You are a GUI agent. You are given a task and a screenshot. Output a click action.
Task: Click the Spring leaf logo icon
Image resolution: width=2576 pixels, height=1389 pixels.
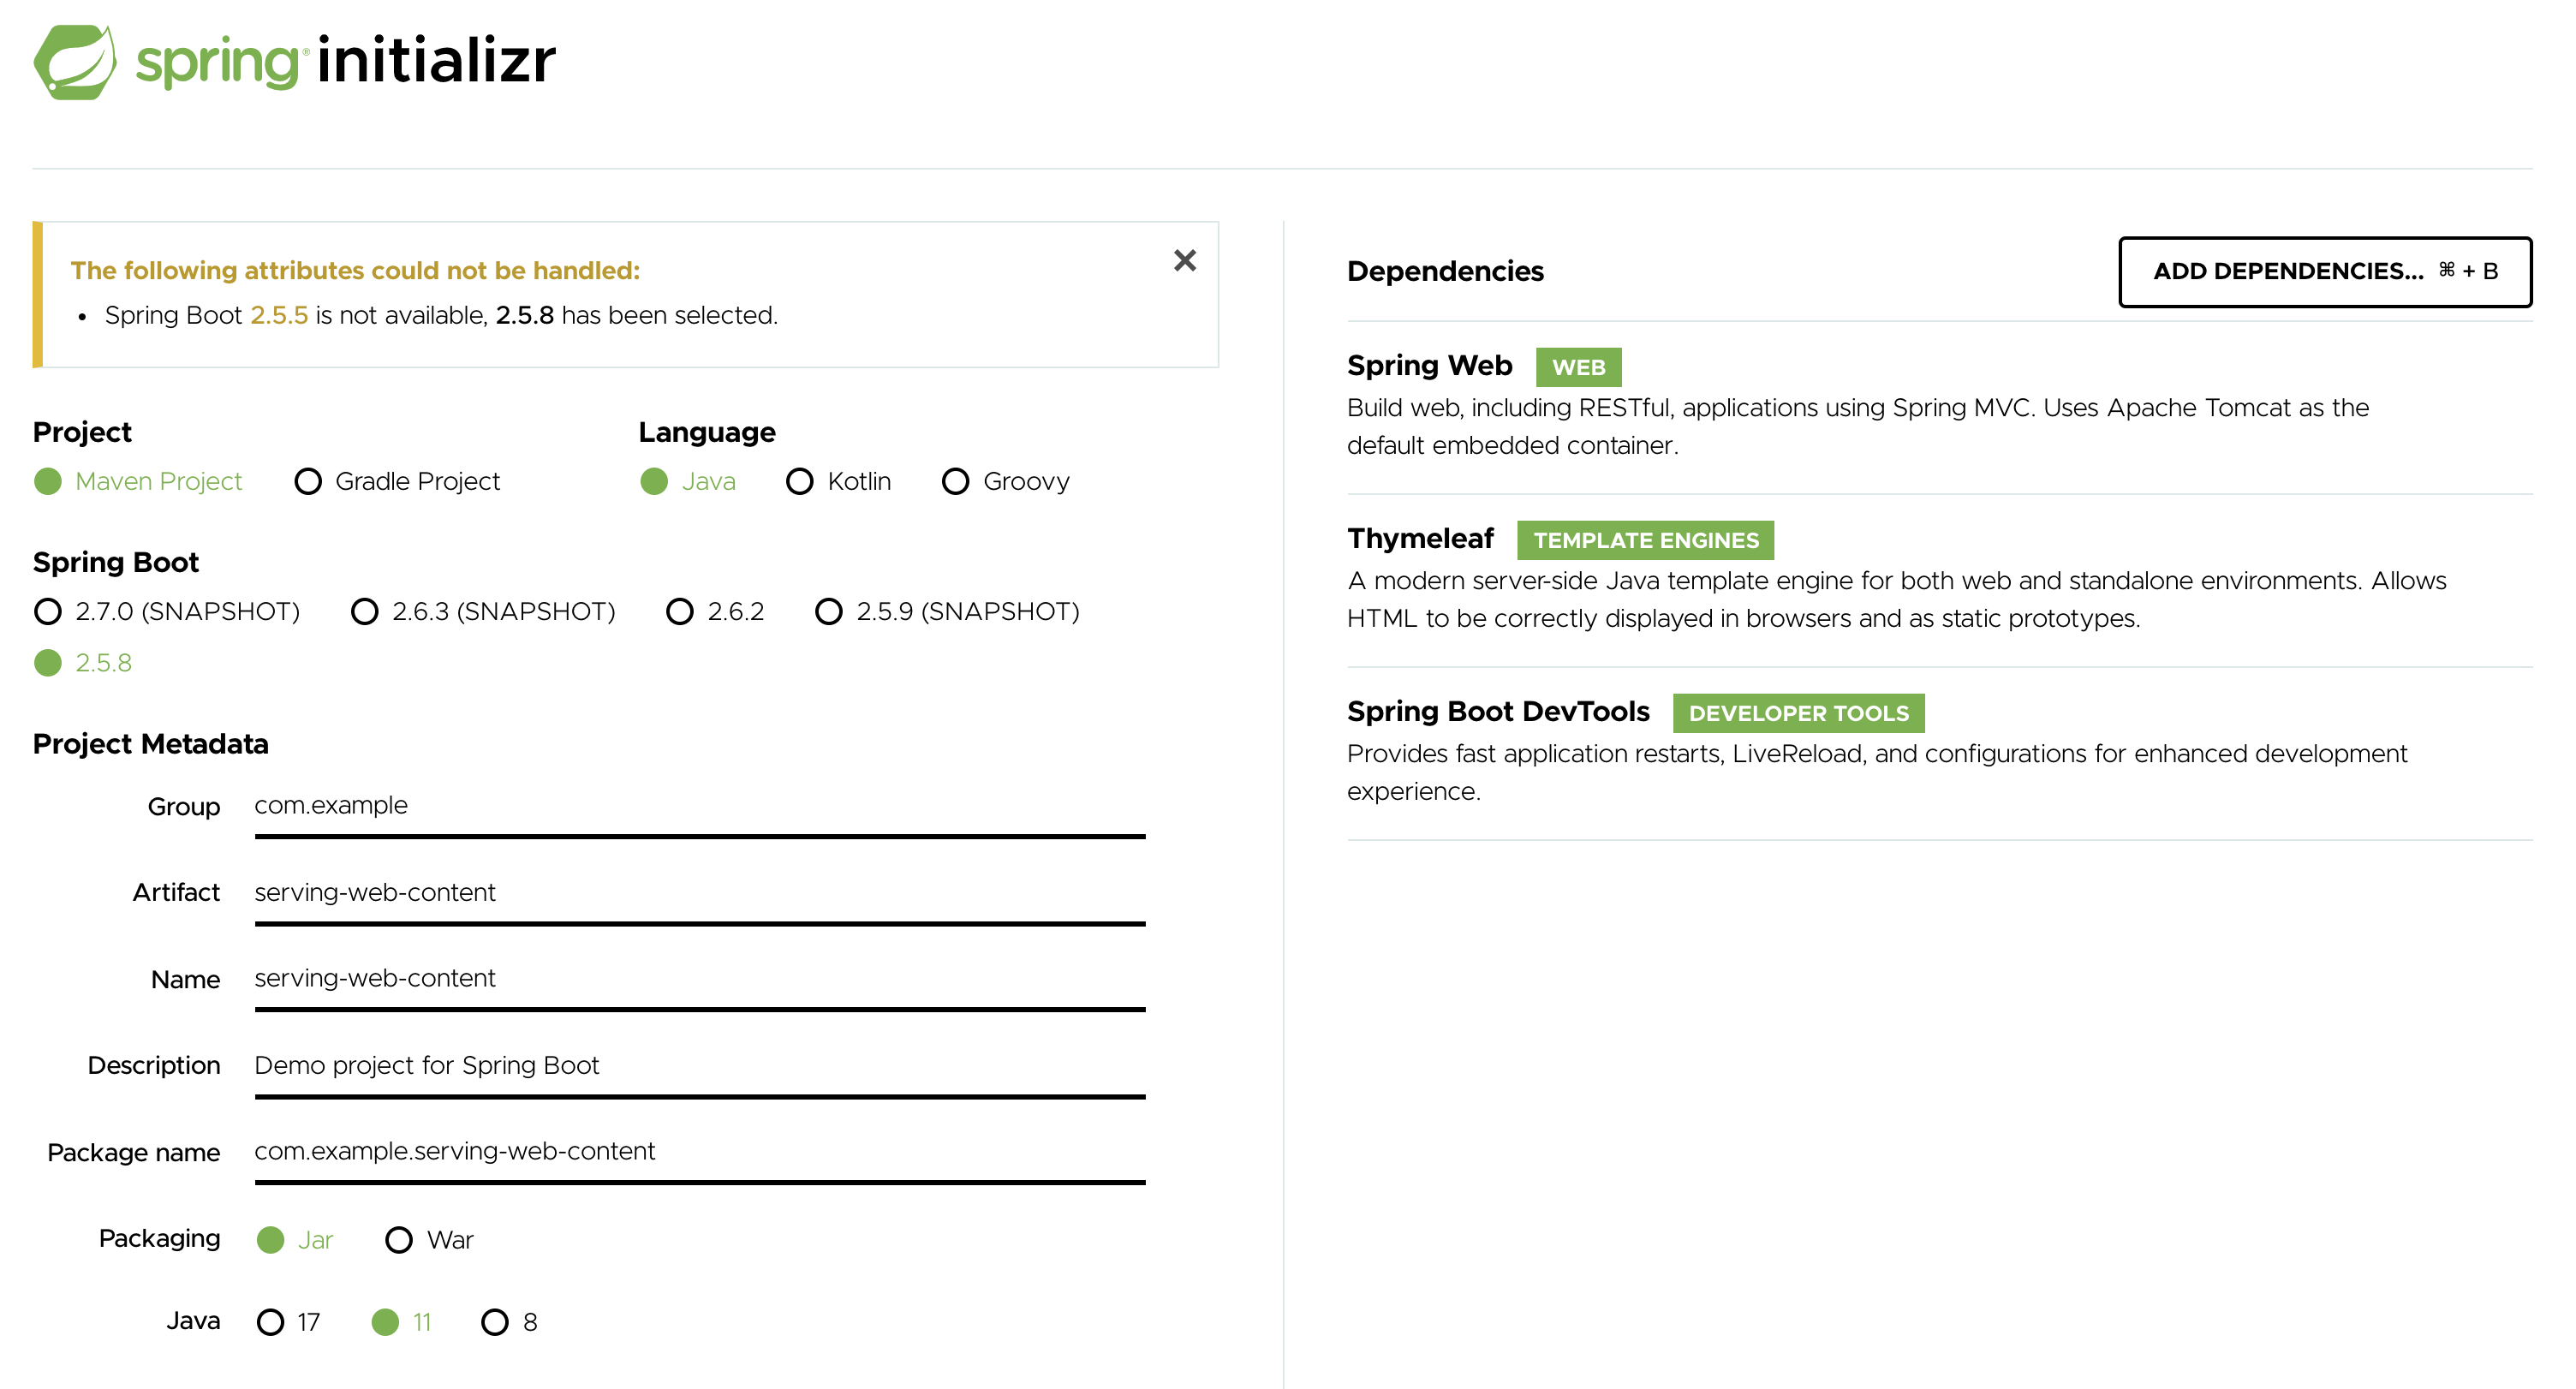tap(75, 62)
